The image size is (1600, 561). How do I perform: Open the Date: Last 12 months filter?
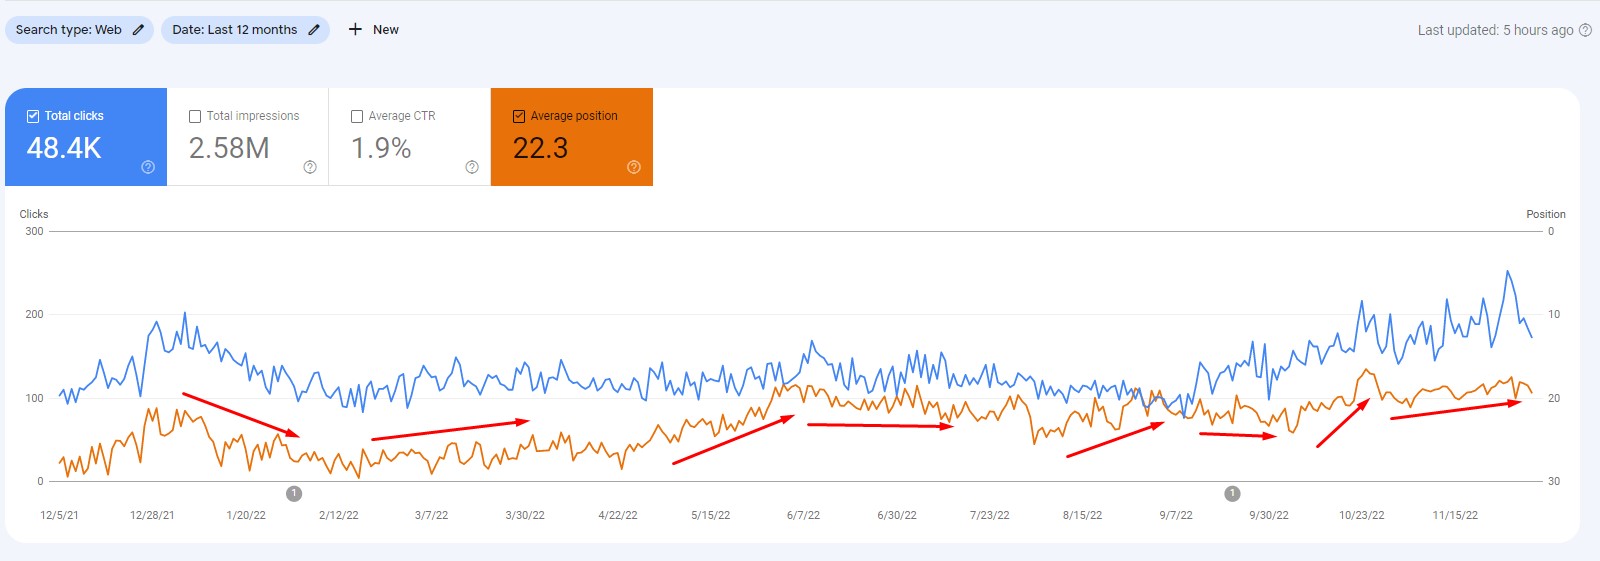pos(234,30)
